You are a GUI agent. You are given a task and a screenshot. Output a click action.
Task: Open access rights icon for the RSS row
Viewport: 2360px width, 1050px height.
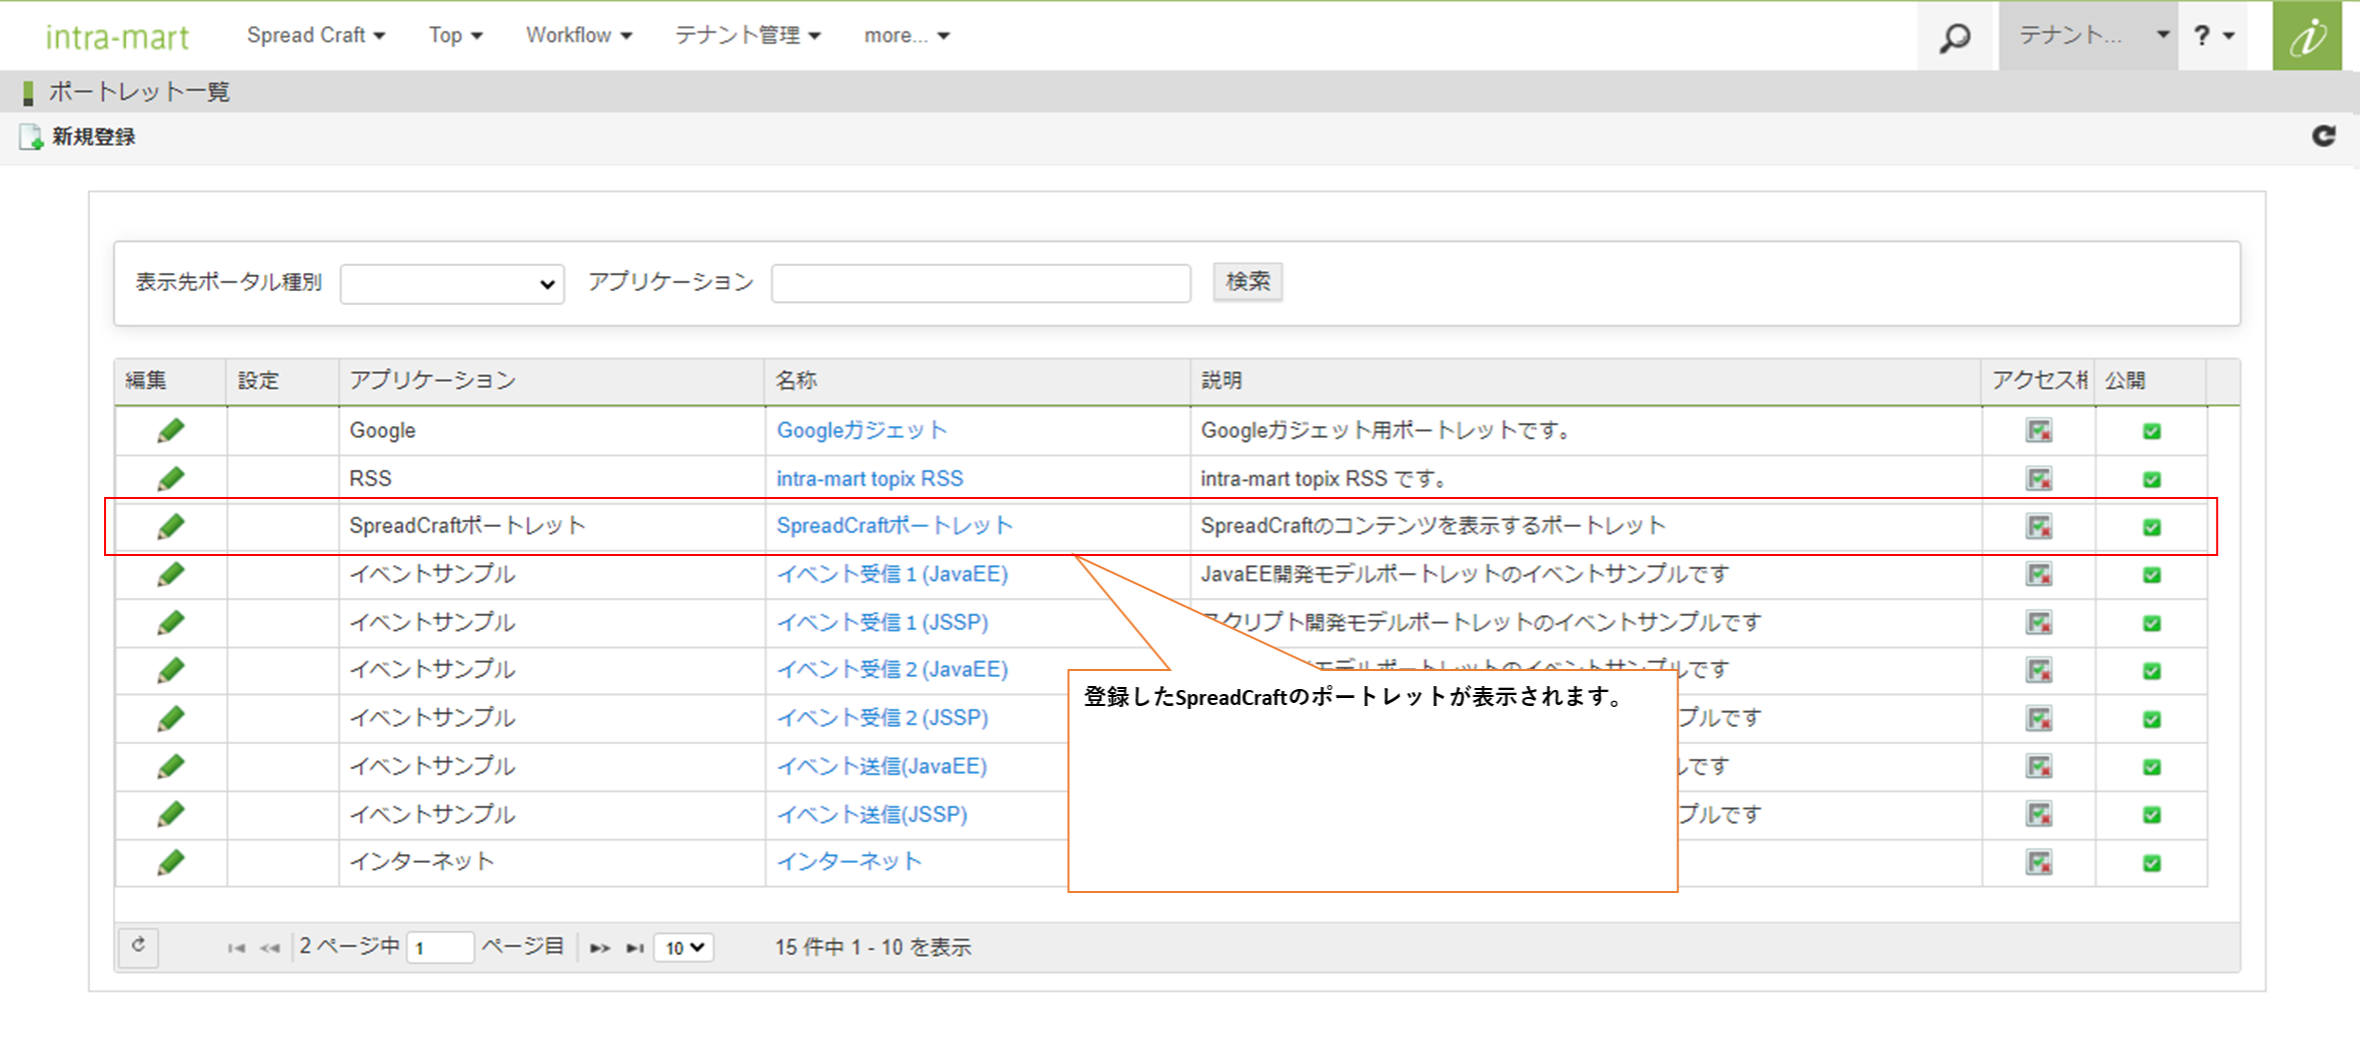tap(2038, 479)
